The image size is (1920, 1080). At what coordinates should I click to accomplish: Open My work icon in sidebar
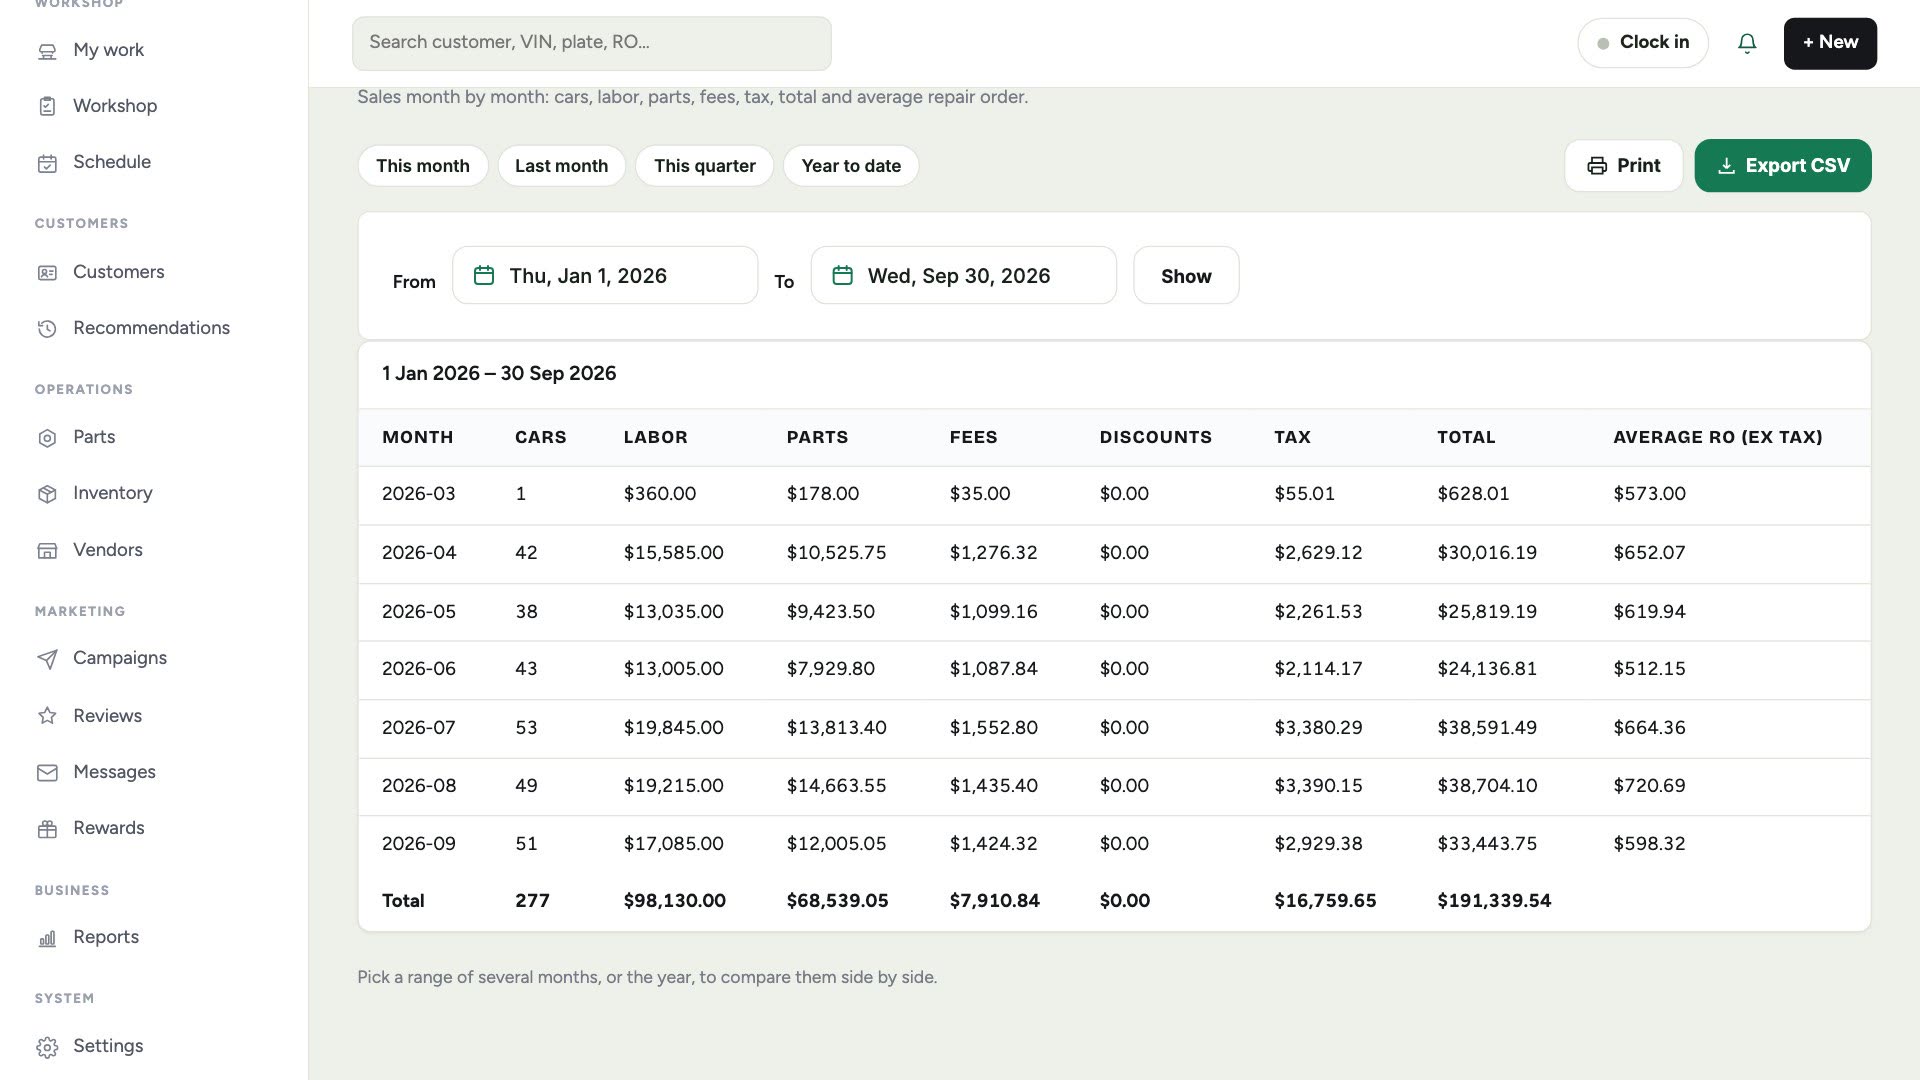coord(47,51)
